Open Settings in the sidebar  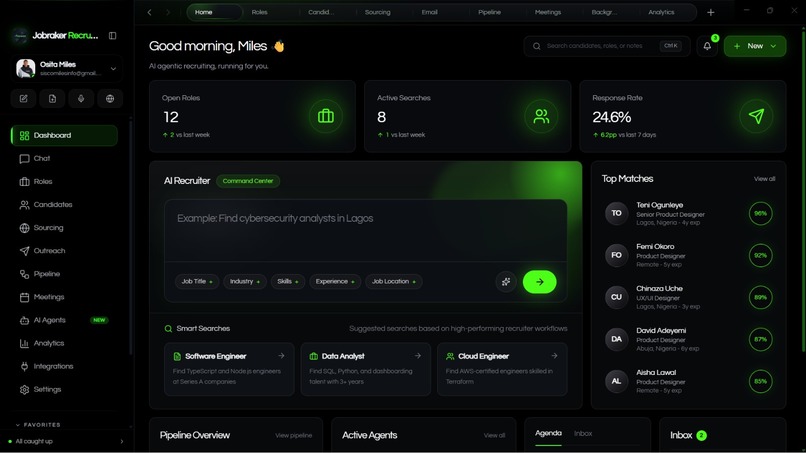(x=64, y=389)
